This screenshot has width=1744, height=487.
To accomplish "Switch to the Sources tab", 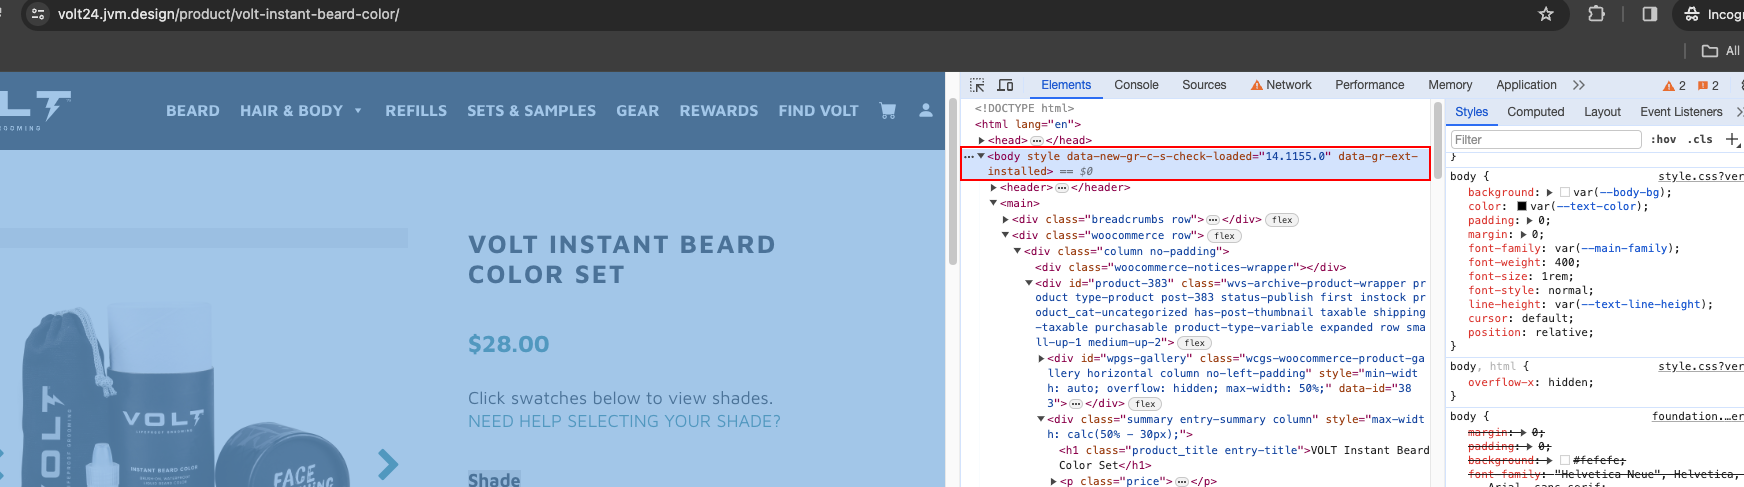I will [x=1204, y=85].
